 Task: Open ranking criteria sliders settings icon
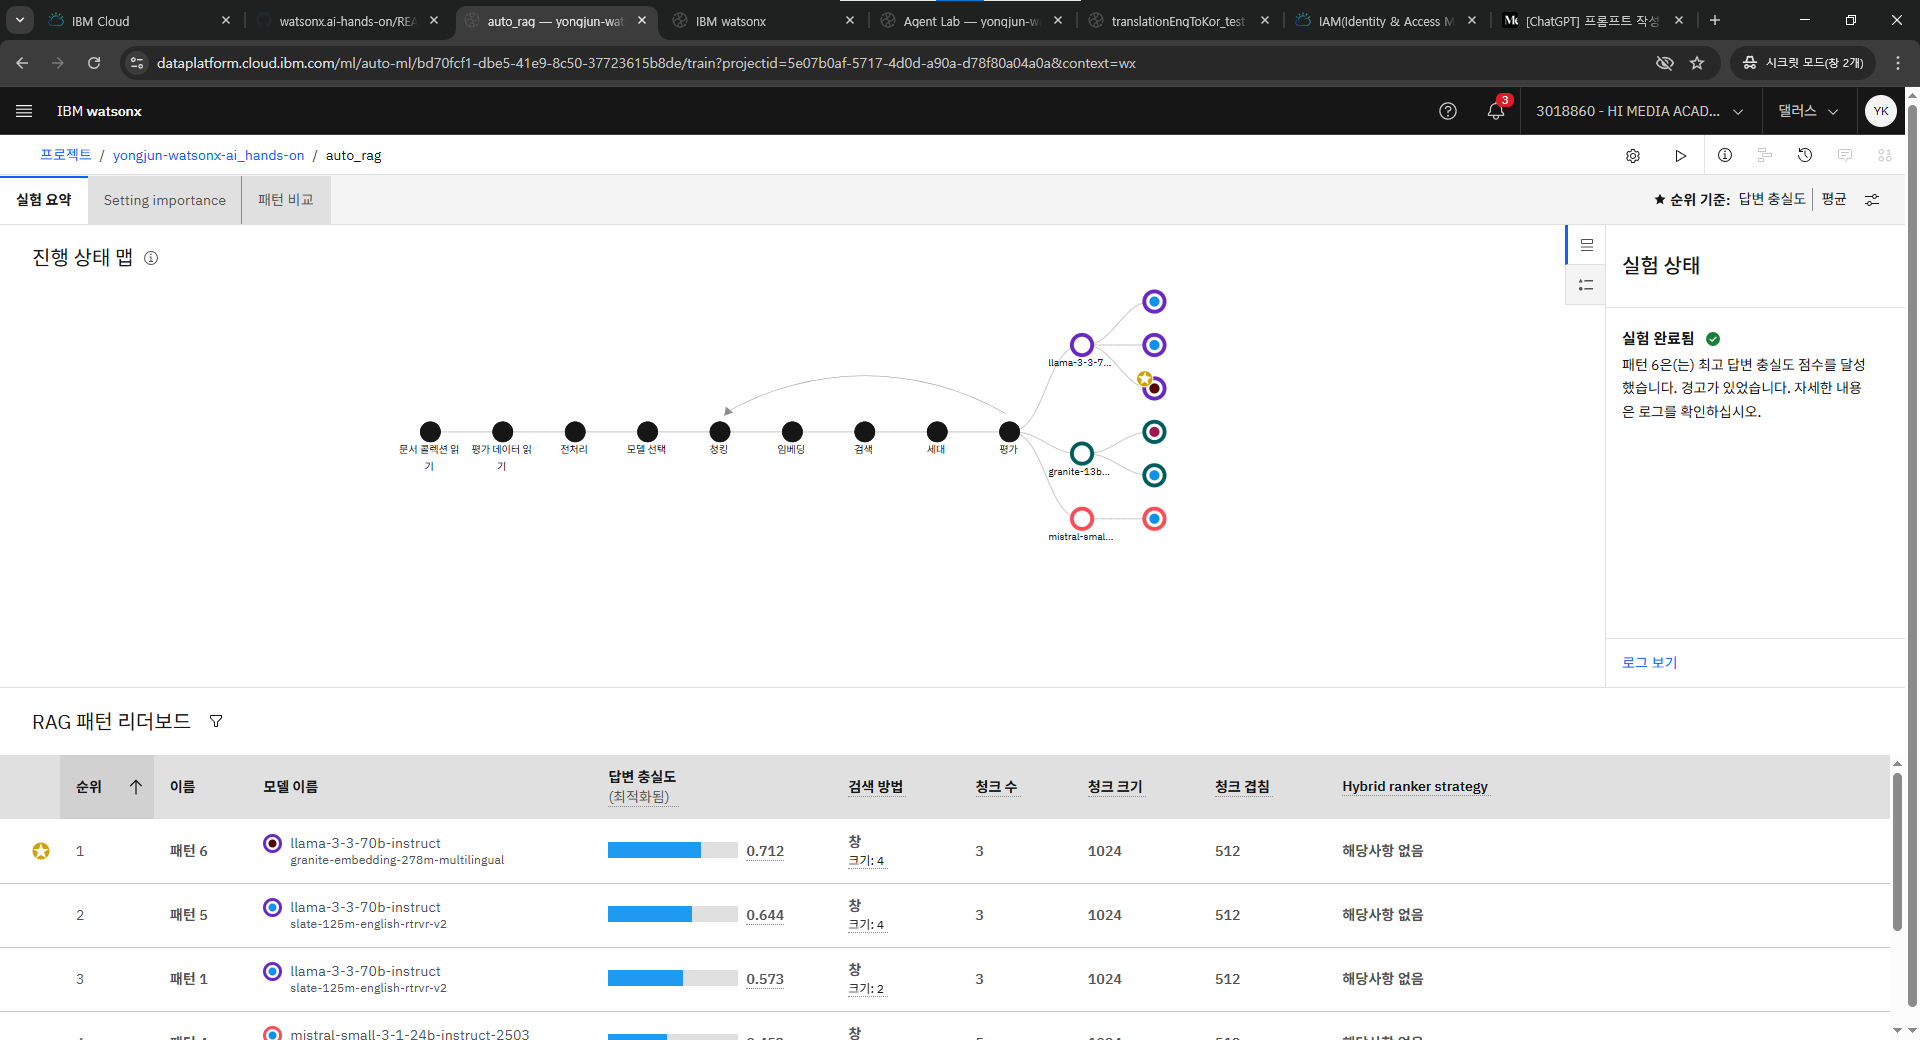[1872, 200]
